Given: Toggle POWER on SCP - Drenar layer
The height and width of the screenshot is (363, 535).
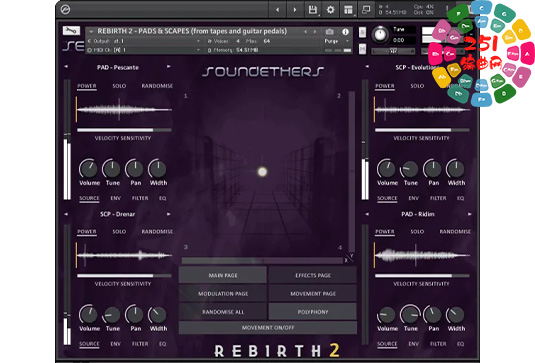Looking at the screenshot, I should point(87,232).
